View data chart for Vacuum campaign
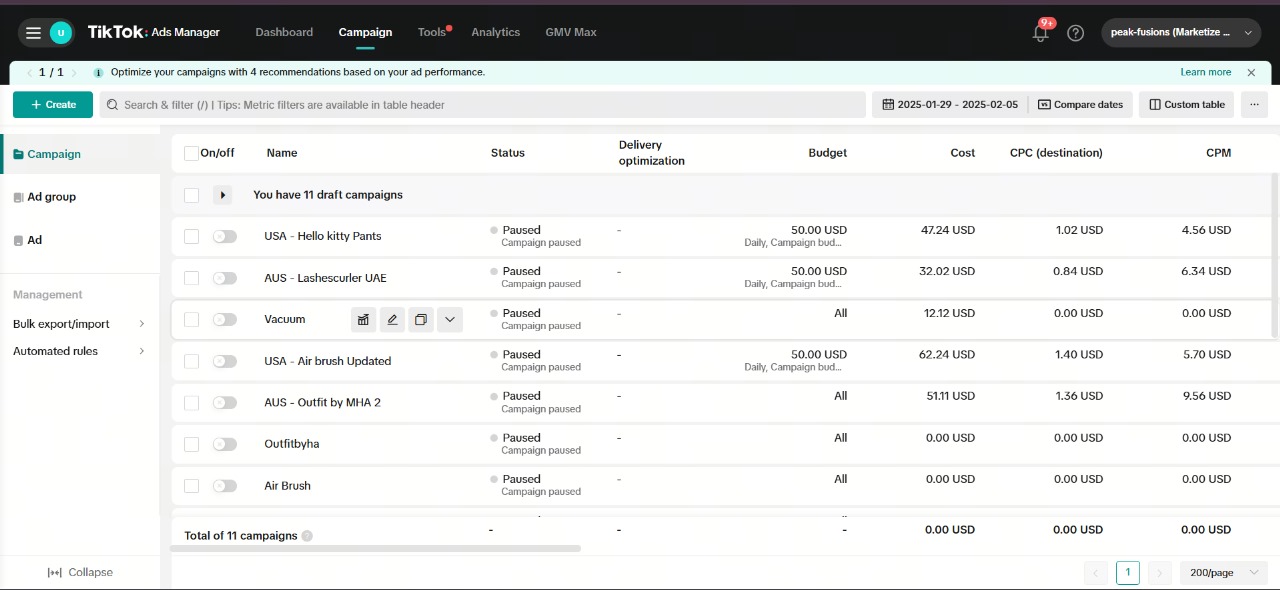The height and width of the screenshot is (590, 1280). point(363,320)
